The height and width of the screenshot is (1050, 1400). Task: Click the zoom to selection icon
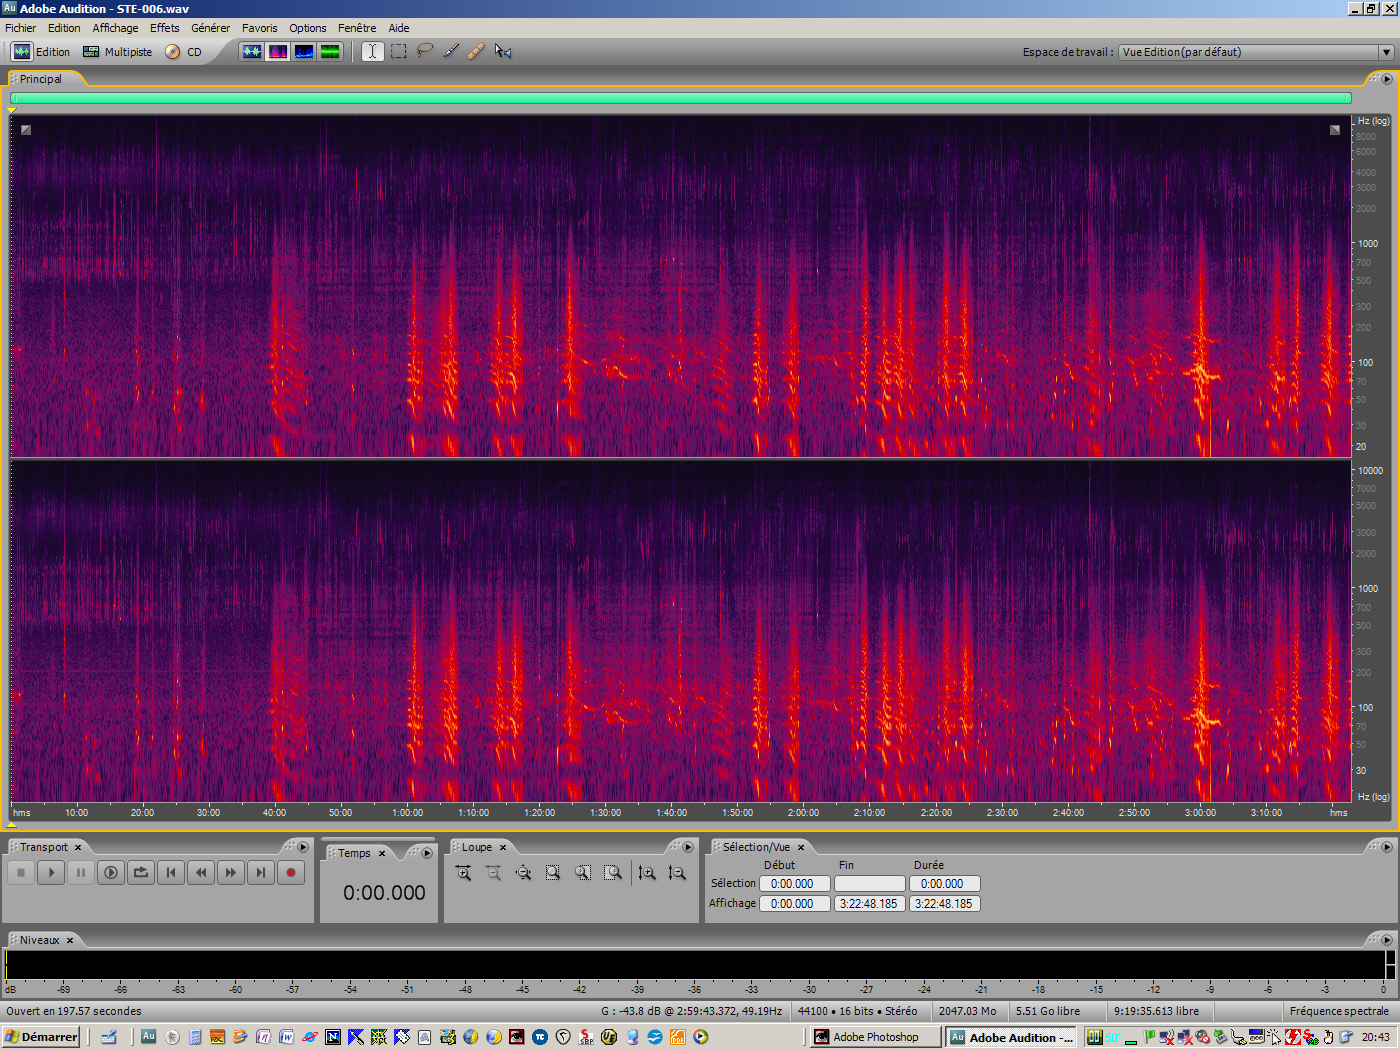553,872
